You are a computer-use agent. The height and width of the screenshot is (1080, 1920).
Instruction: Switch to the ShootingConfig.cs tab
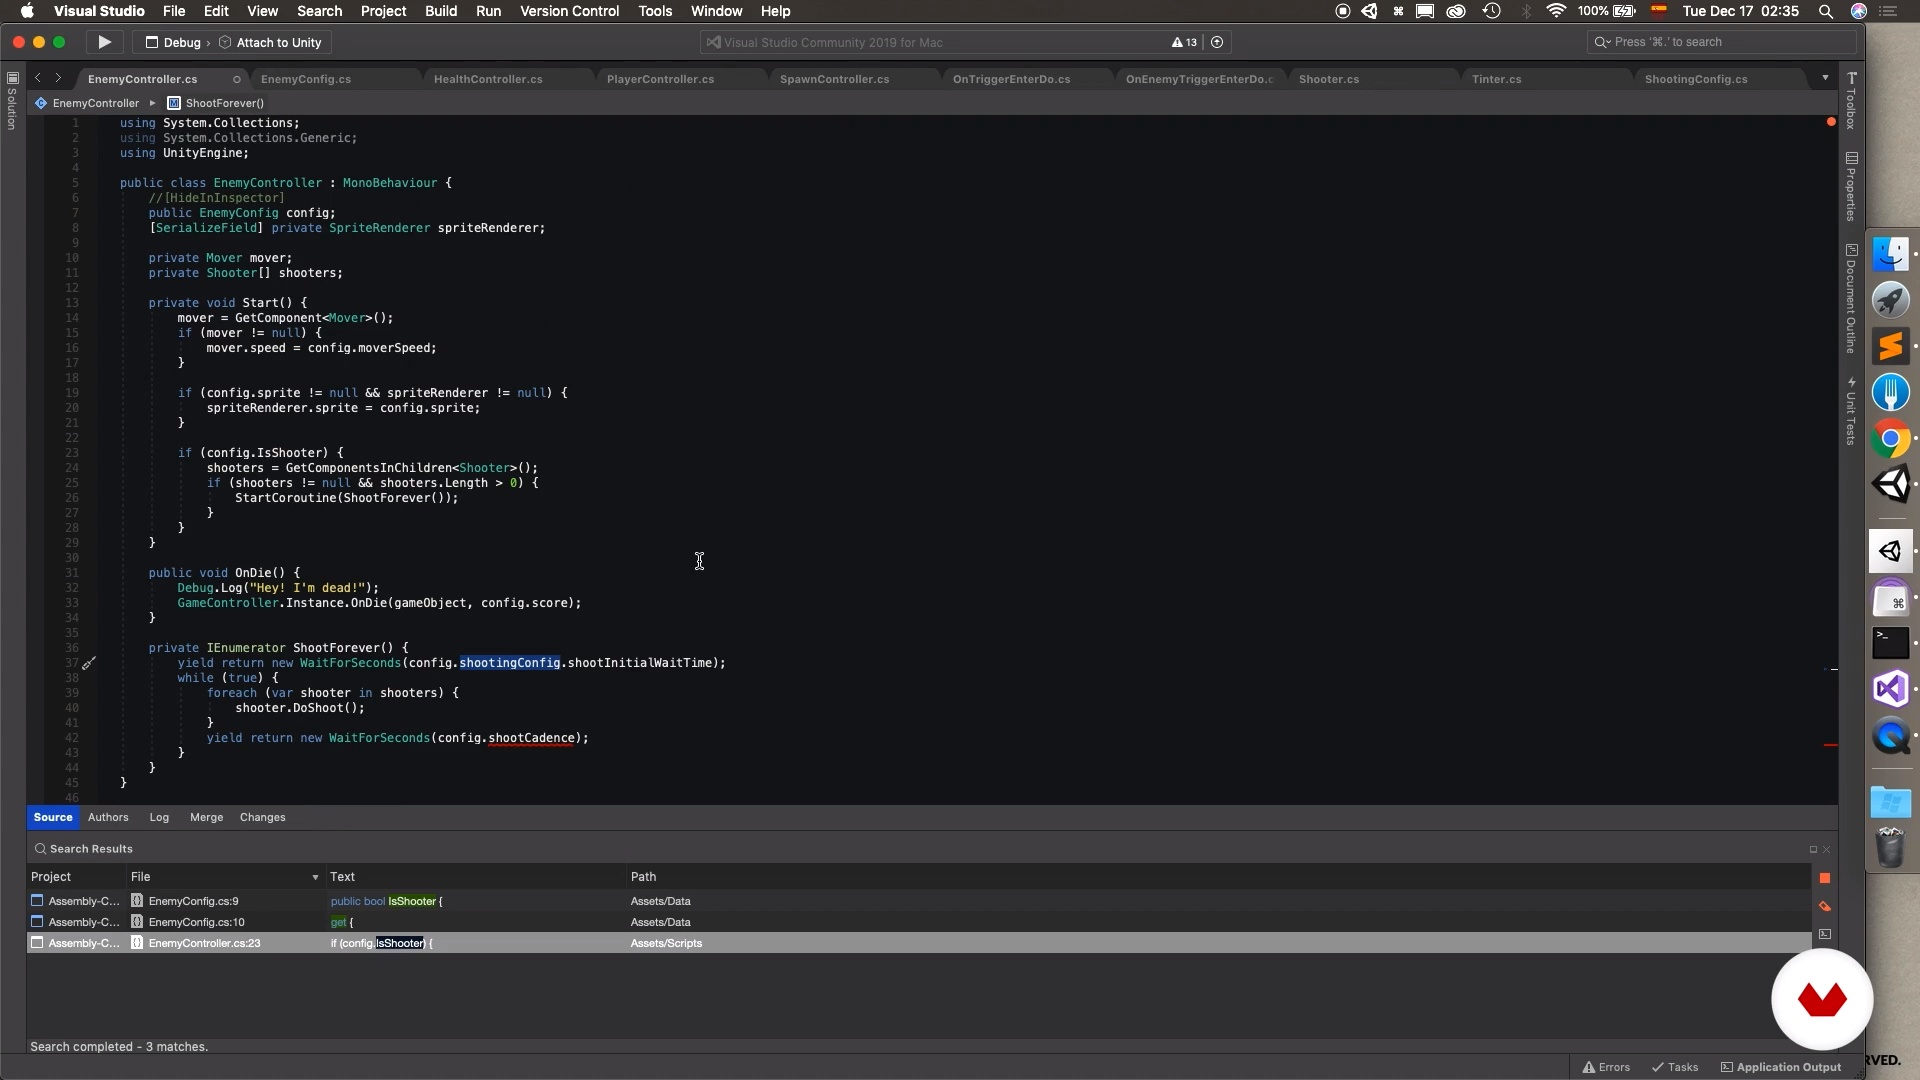click(1696, 79)
